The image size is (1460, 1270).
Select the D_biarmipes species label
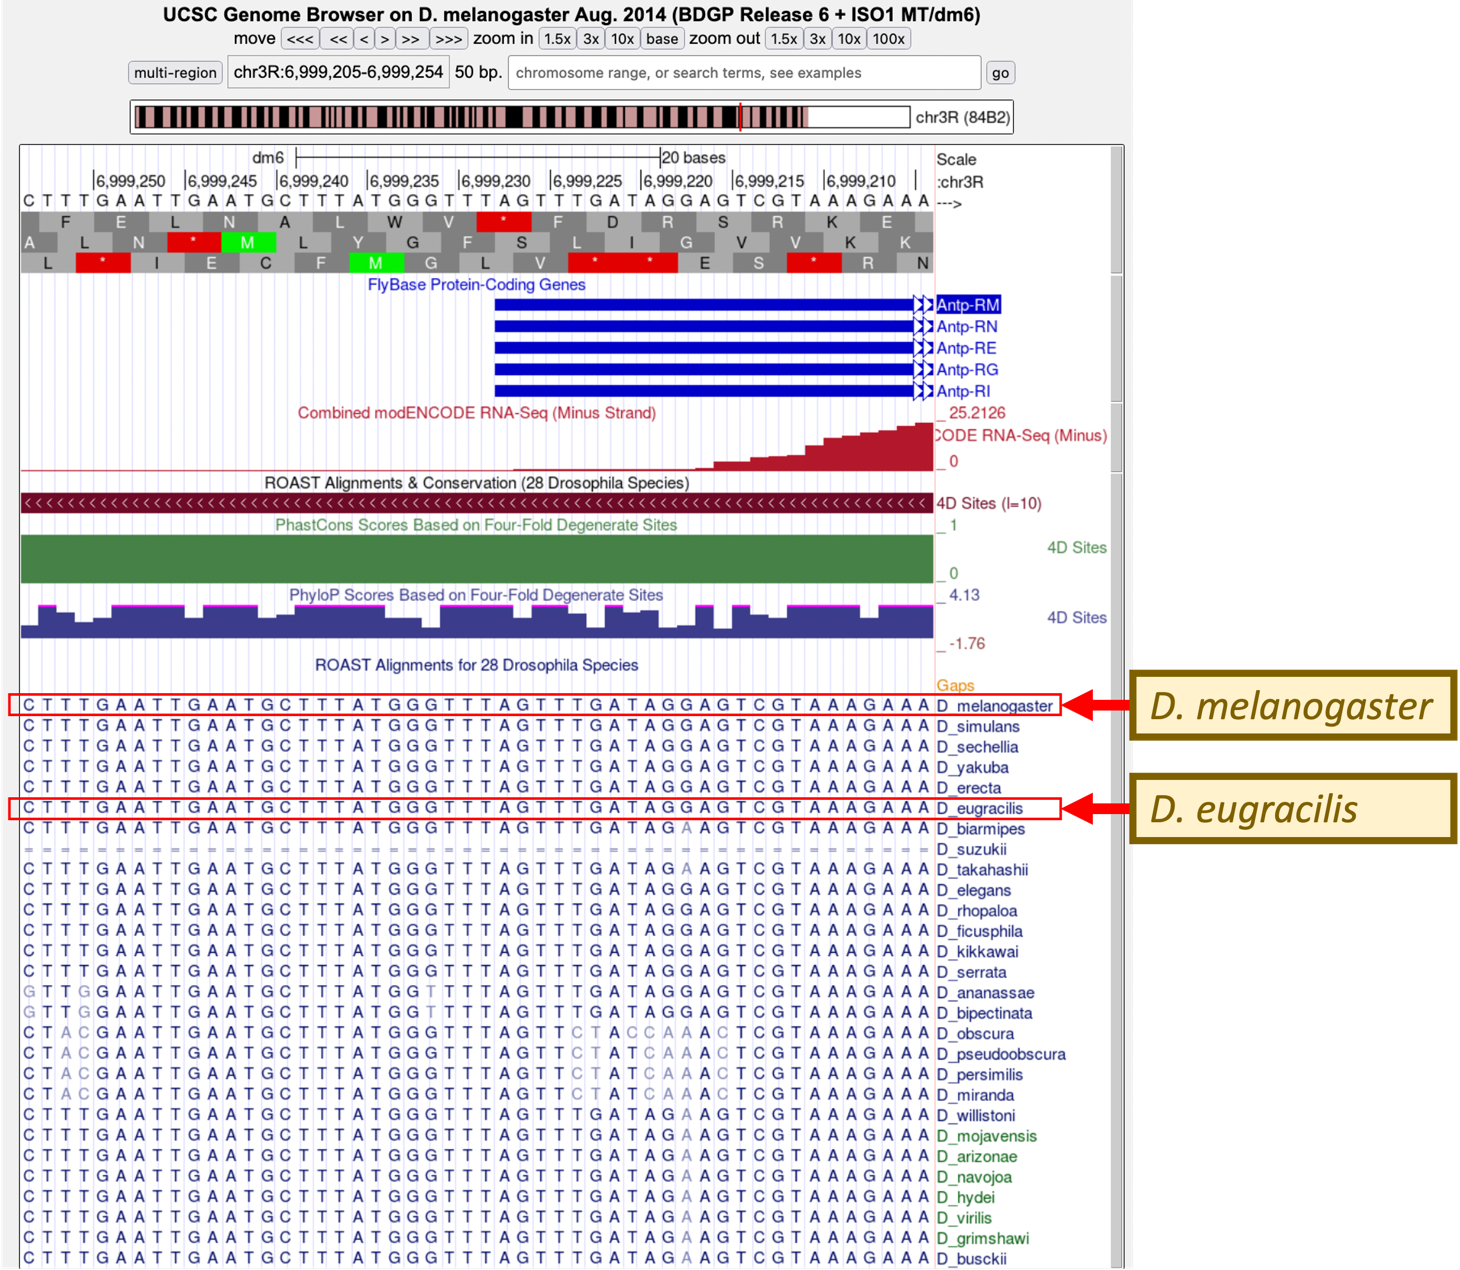(980, 829)
